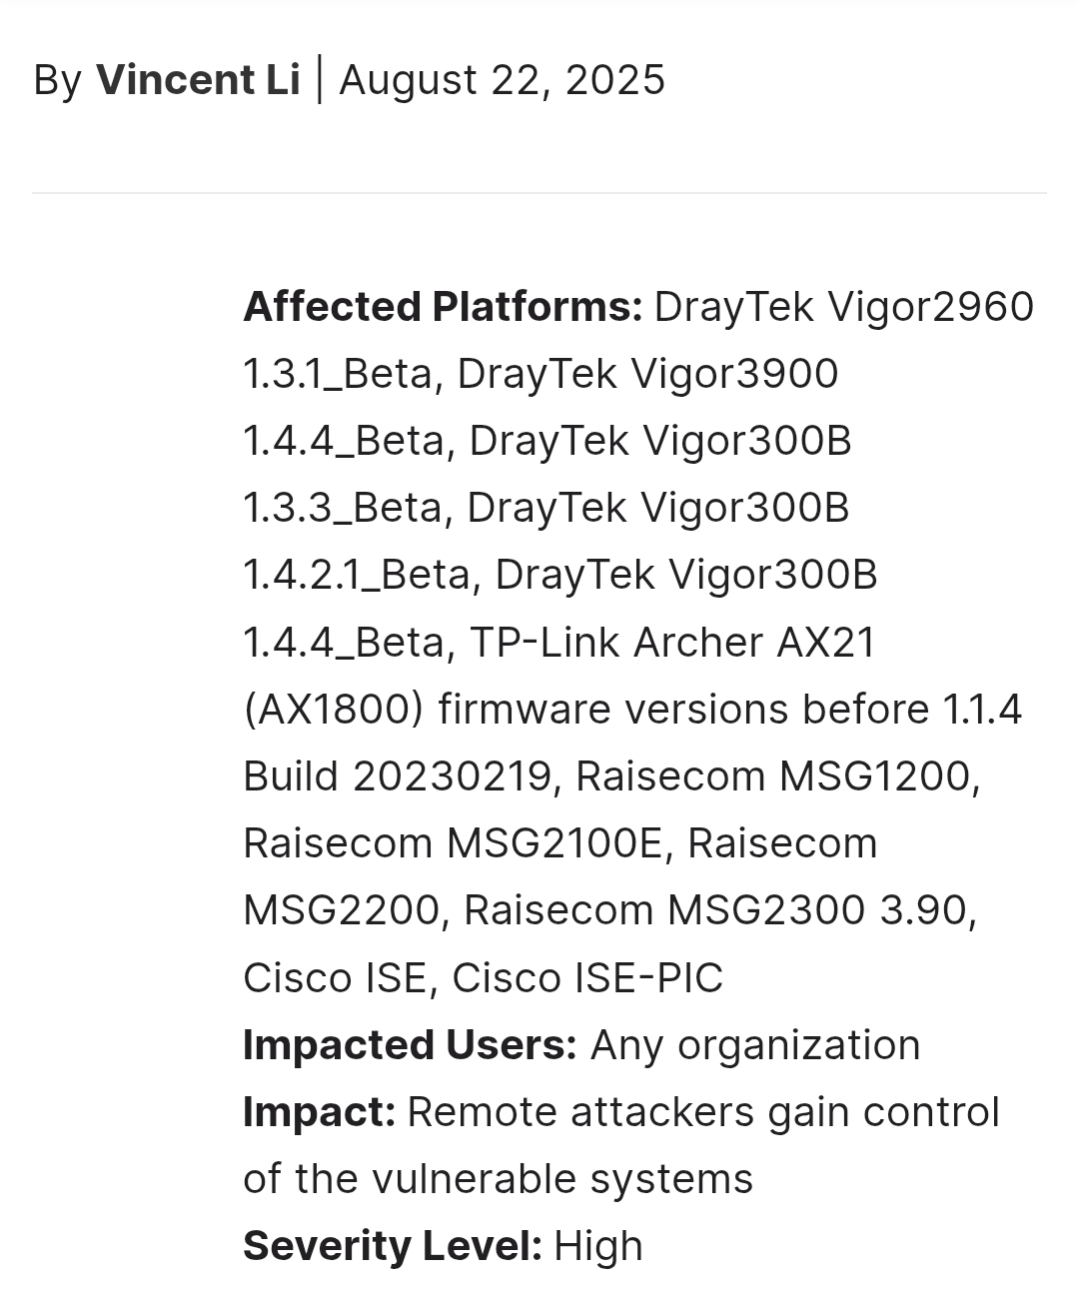
Task: Select the text "DrayTek Vigor3900"
Action: (648, 374)
